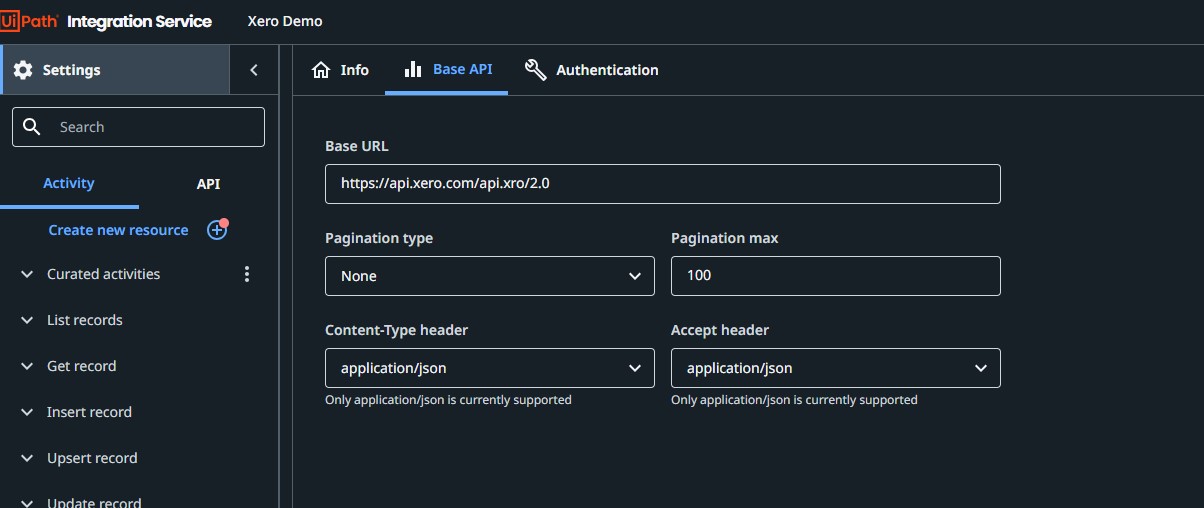Click the Base API bar chart icon
Screen dimensions: 1204x508
click(x=413, y=70)
